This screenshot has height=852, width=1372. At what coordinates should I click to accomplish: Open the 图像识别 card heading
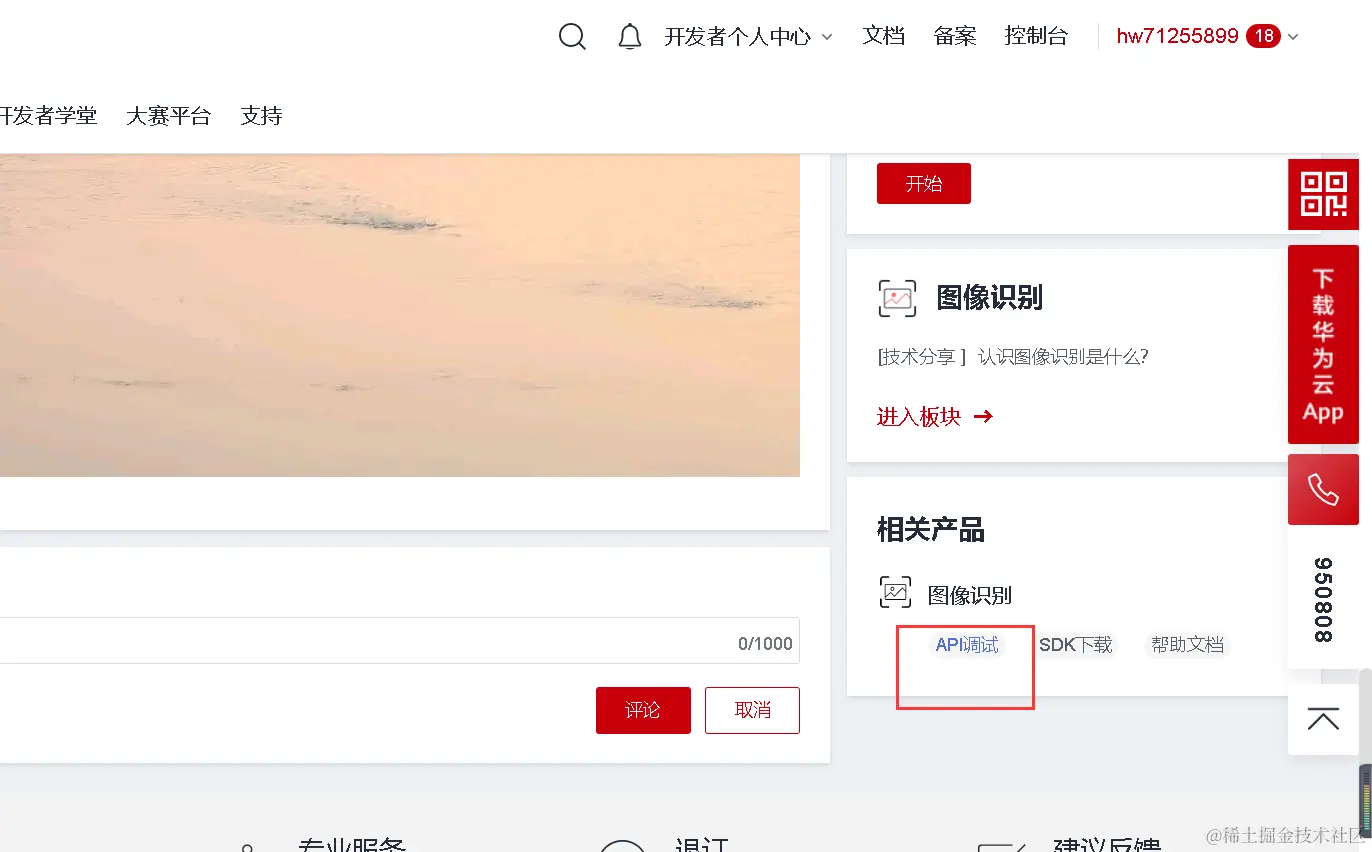[x=990, y=298]
